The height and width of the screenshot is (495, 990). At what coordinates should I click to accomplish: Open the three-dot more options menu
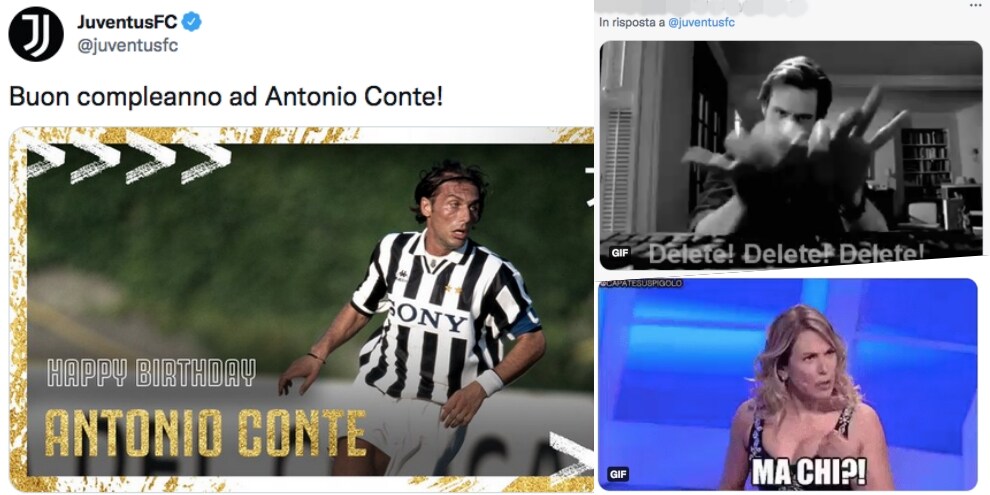coord(975,4)
